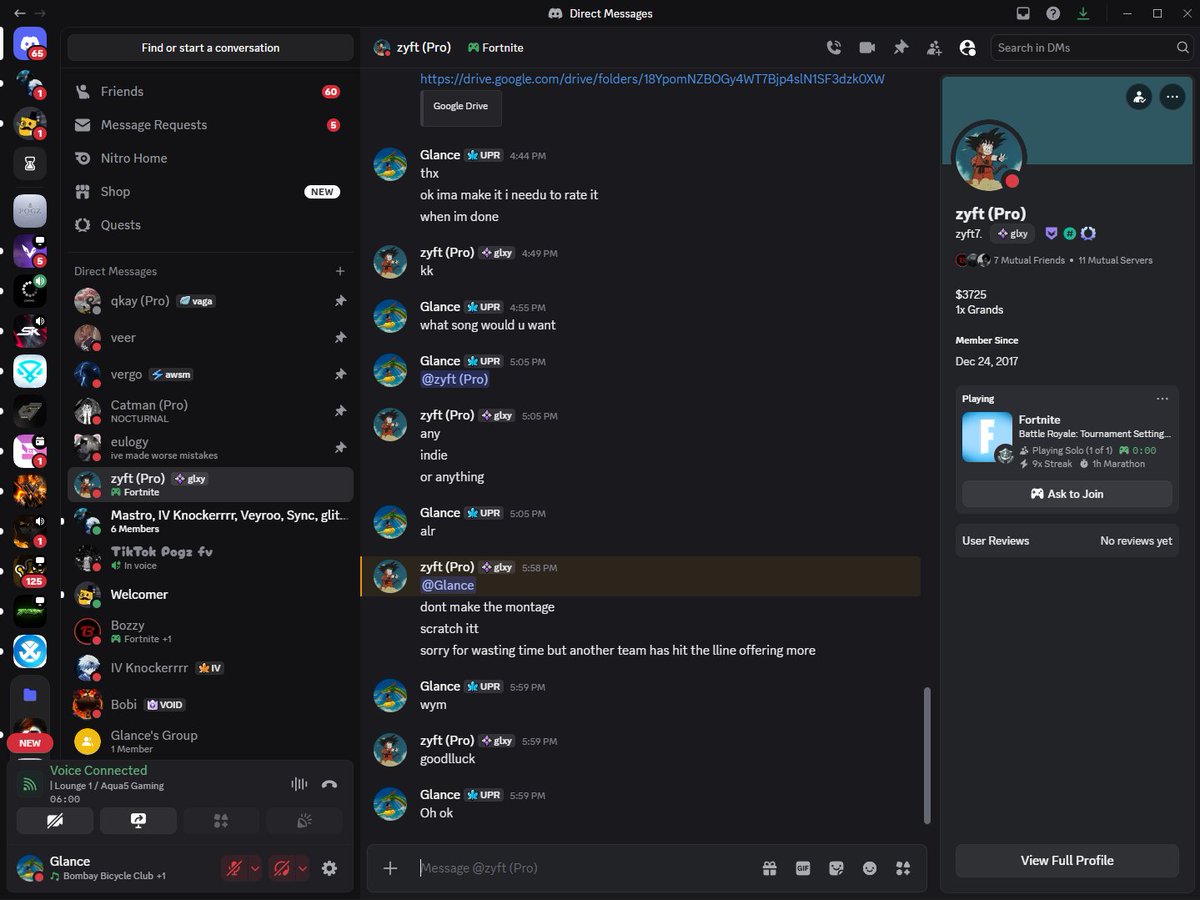Click the green download update icon
1200x900 pixels.
(x=1083, y=13)
